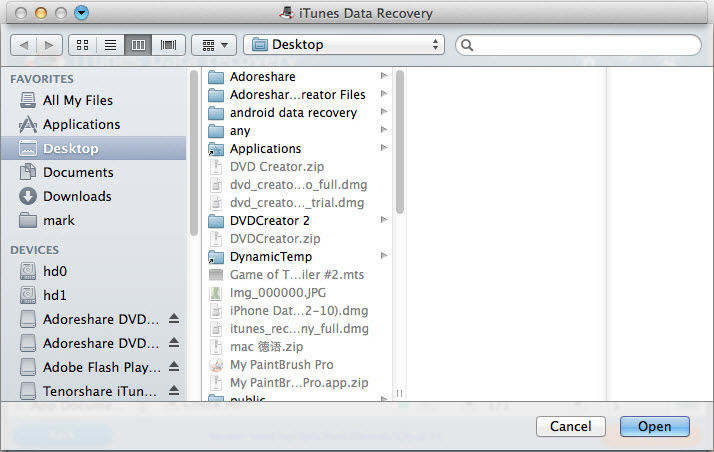The width and height of the screenshot is (714, 452).
Task: Eject the Tenorshare iTunes volume
Action: 173,391
